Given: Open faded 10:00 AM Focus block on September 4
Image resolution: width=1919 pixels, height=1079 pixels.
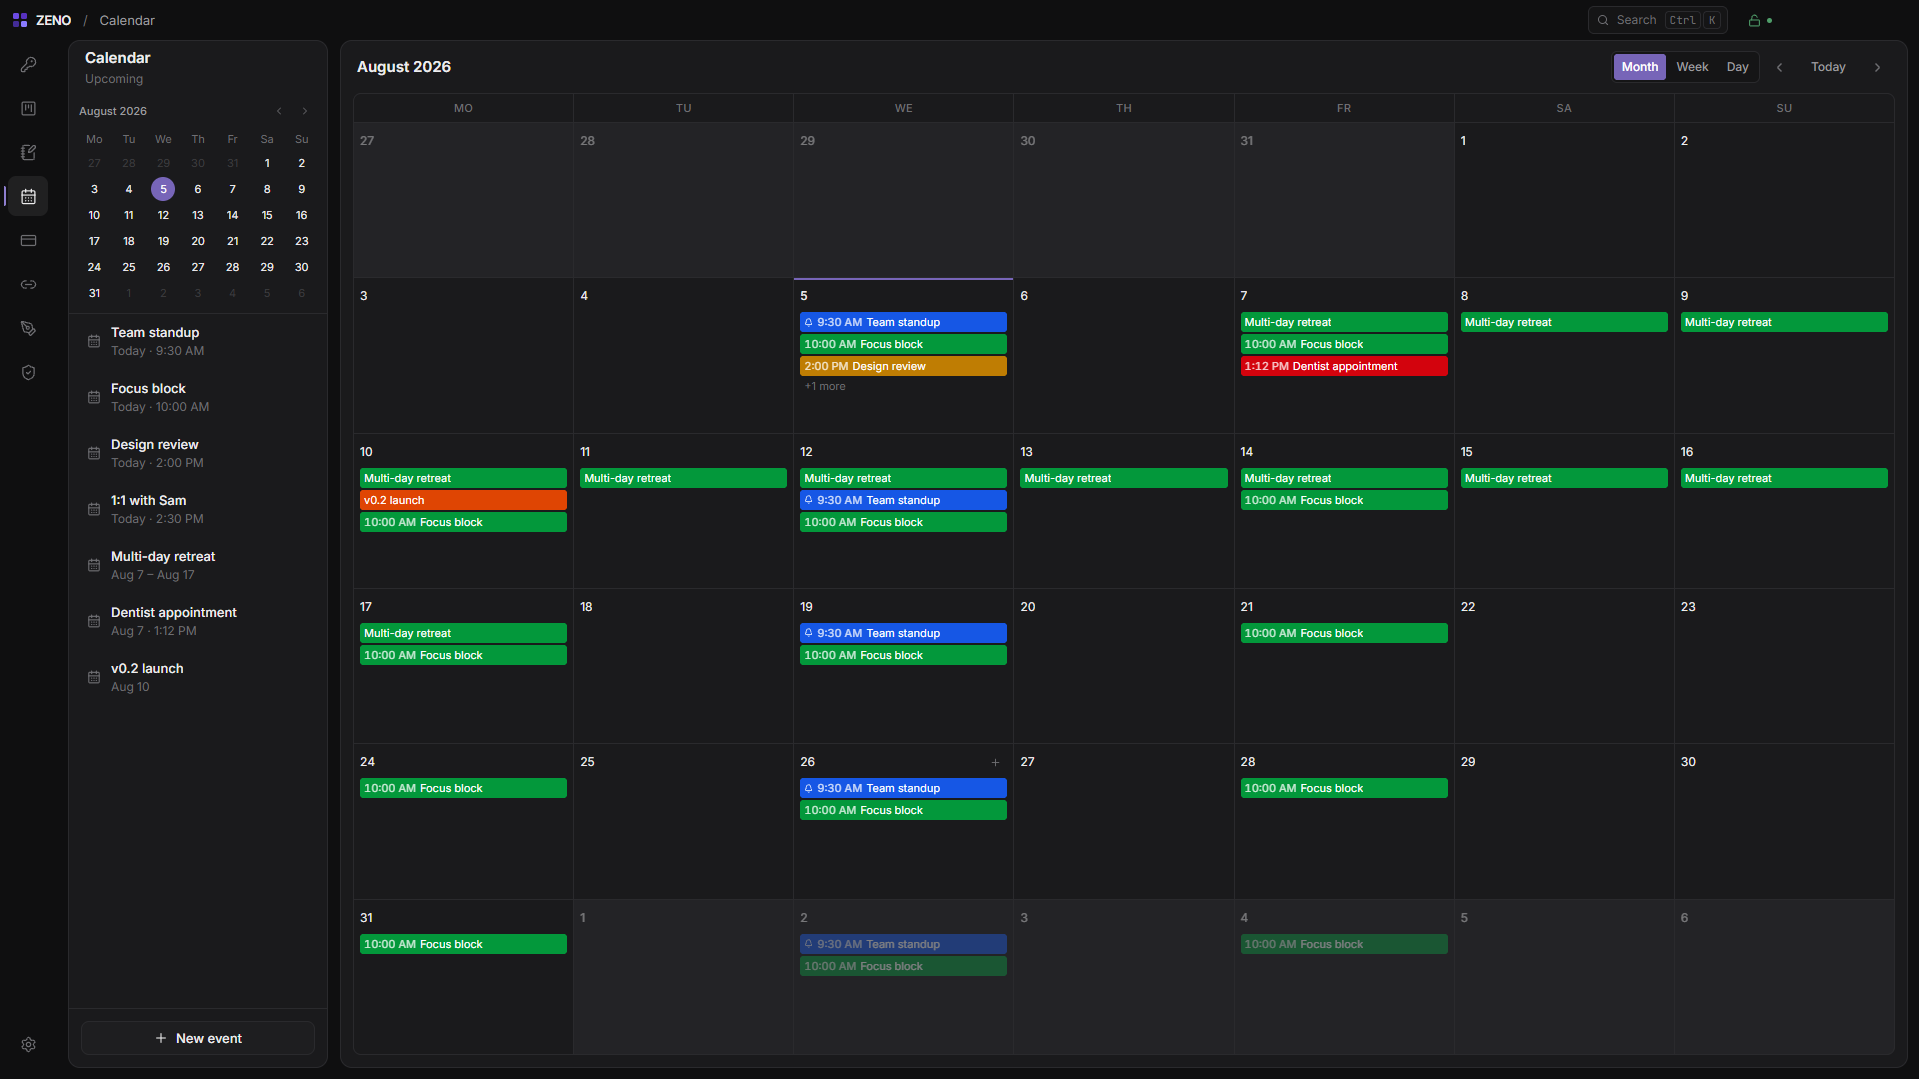Looking at the screenshot, I should coord(1343,944).
